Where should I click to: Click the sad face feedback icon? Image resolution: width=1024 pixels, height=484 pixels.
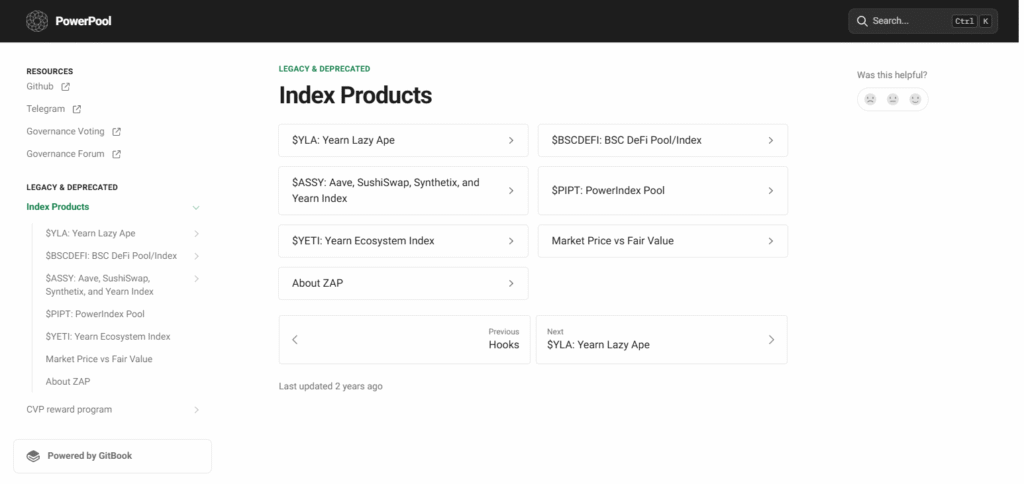pos(870,99)
